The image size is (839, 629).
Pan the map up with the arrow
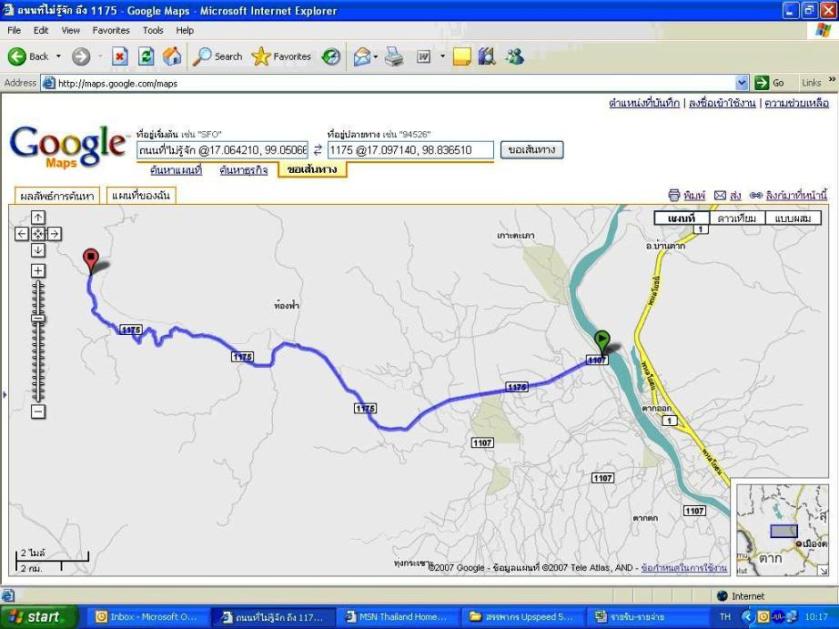[38, 217]
